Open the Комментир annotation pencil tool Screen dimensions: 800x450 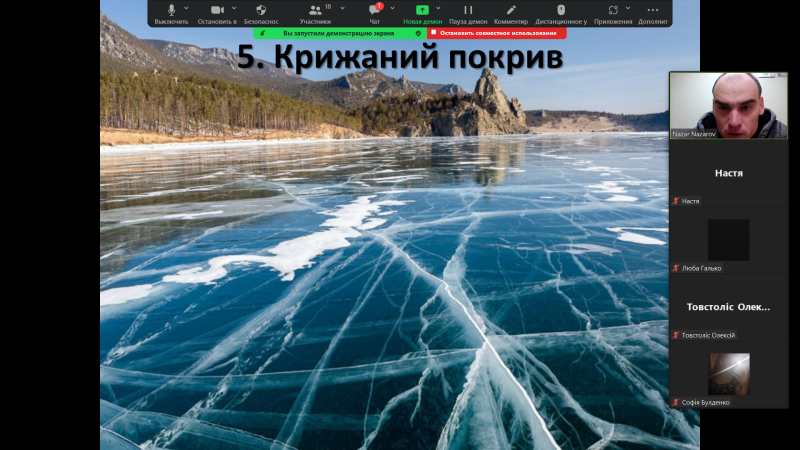point(511,10)
